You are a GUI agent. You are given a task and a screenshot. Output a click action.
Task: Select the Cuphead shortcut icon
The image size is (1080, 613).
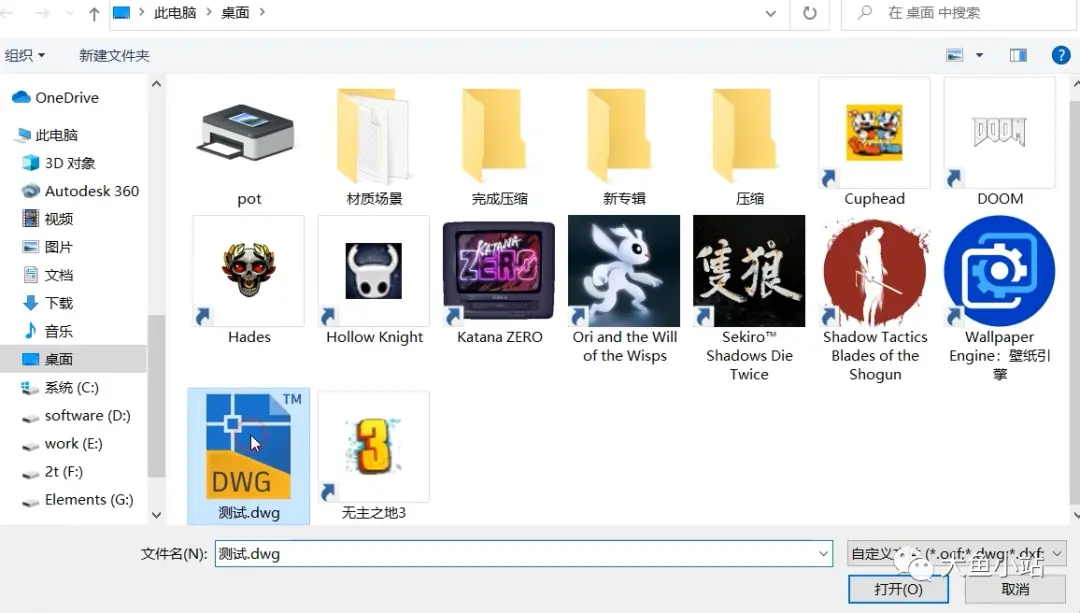(x=874, y=133)
